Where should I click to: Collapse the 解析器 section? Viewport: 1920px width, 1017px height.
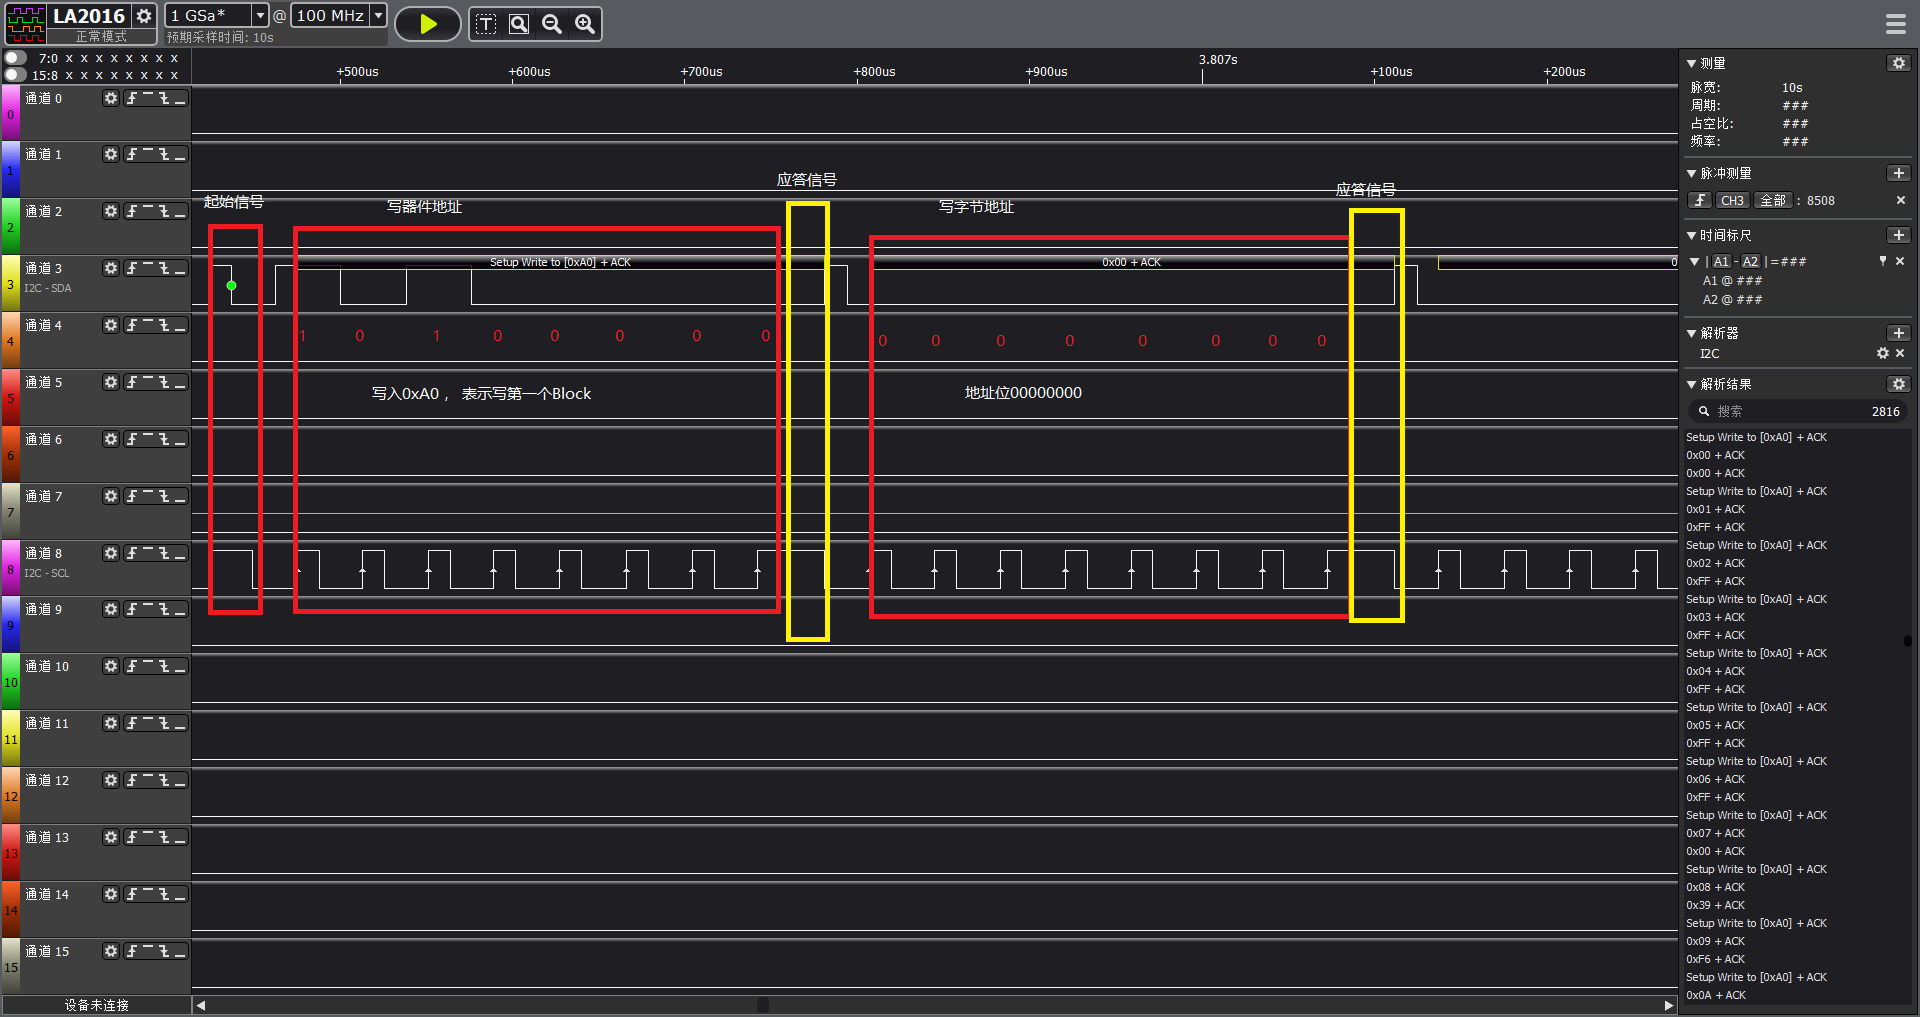1691,333
